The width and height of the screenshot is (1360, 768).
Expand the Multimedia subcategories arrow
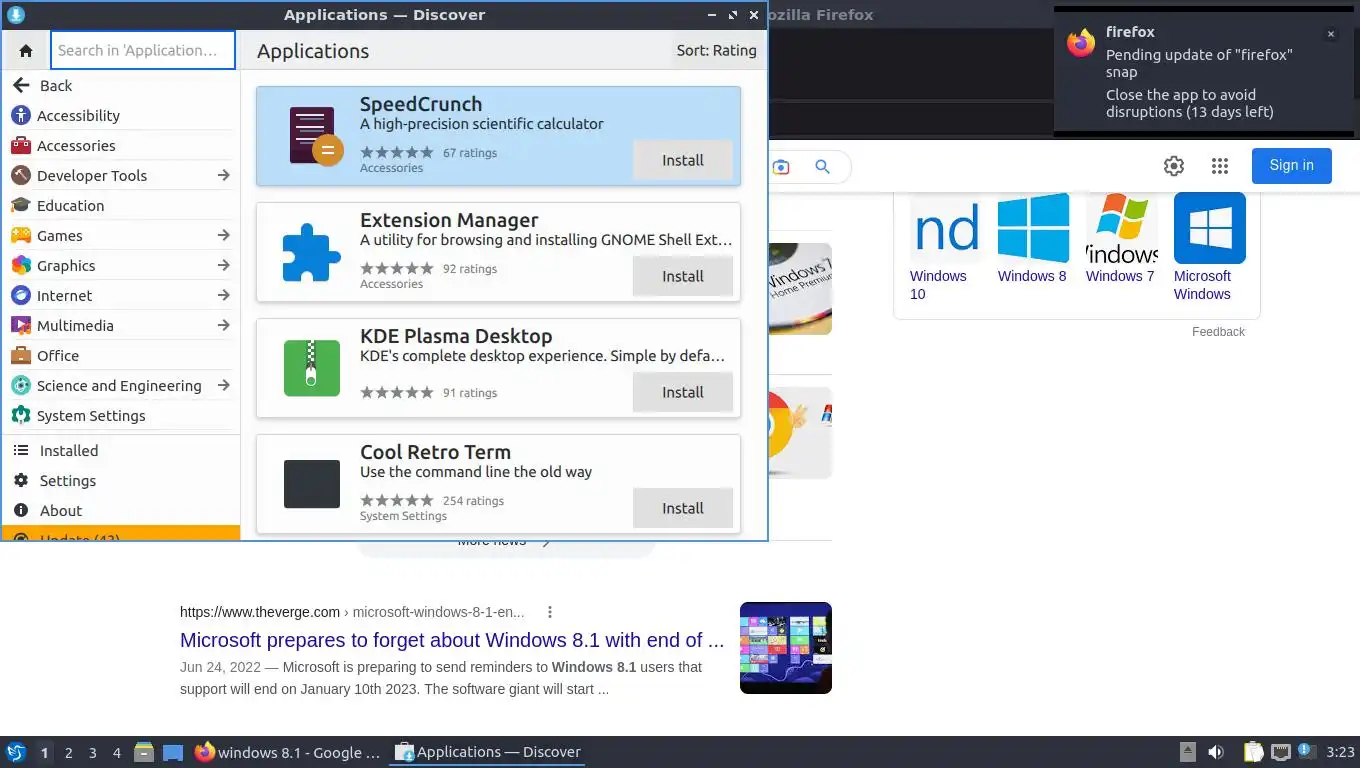[x=223, y=326]
